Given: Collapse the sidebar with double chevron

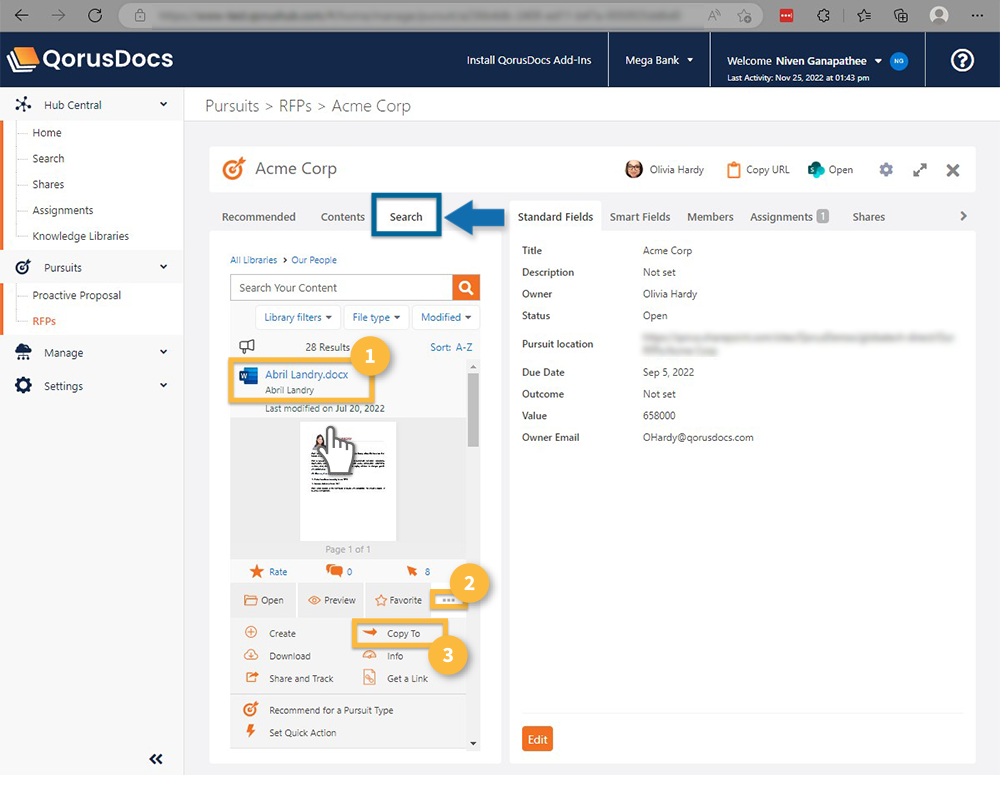Looking at the screenshot, I should pos(156,759).
